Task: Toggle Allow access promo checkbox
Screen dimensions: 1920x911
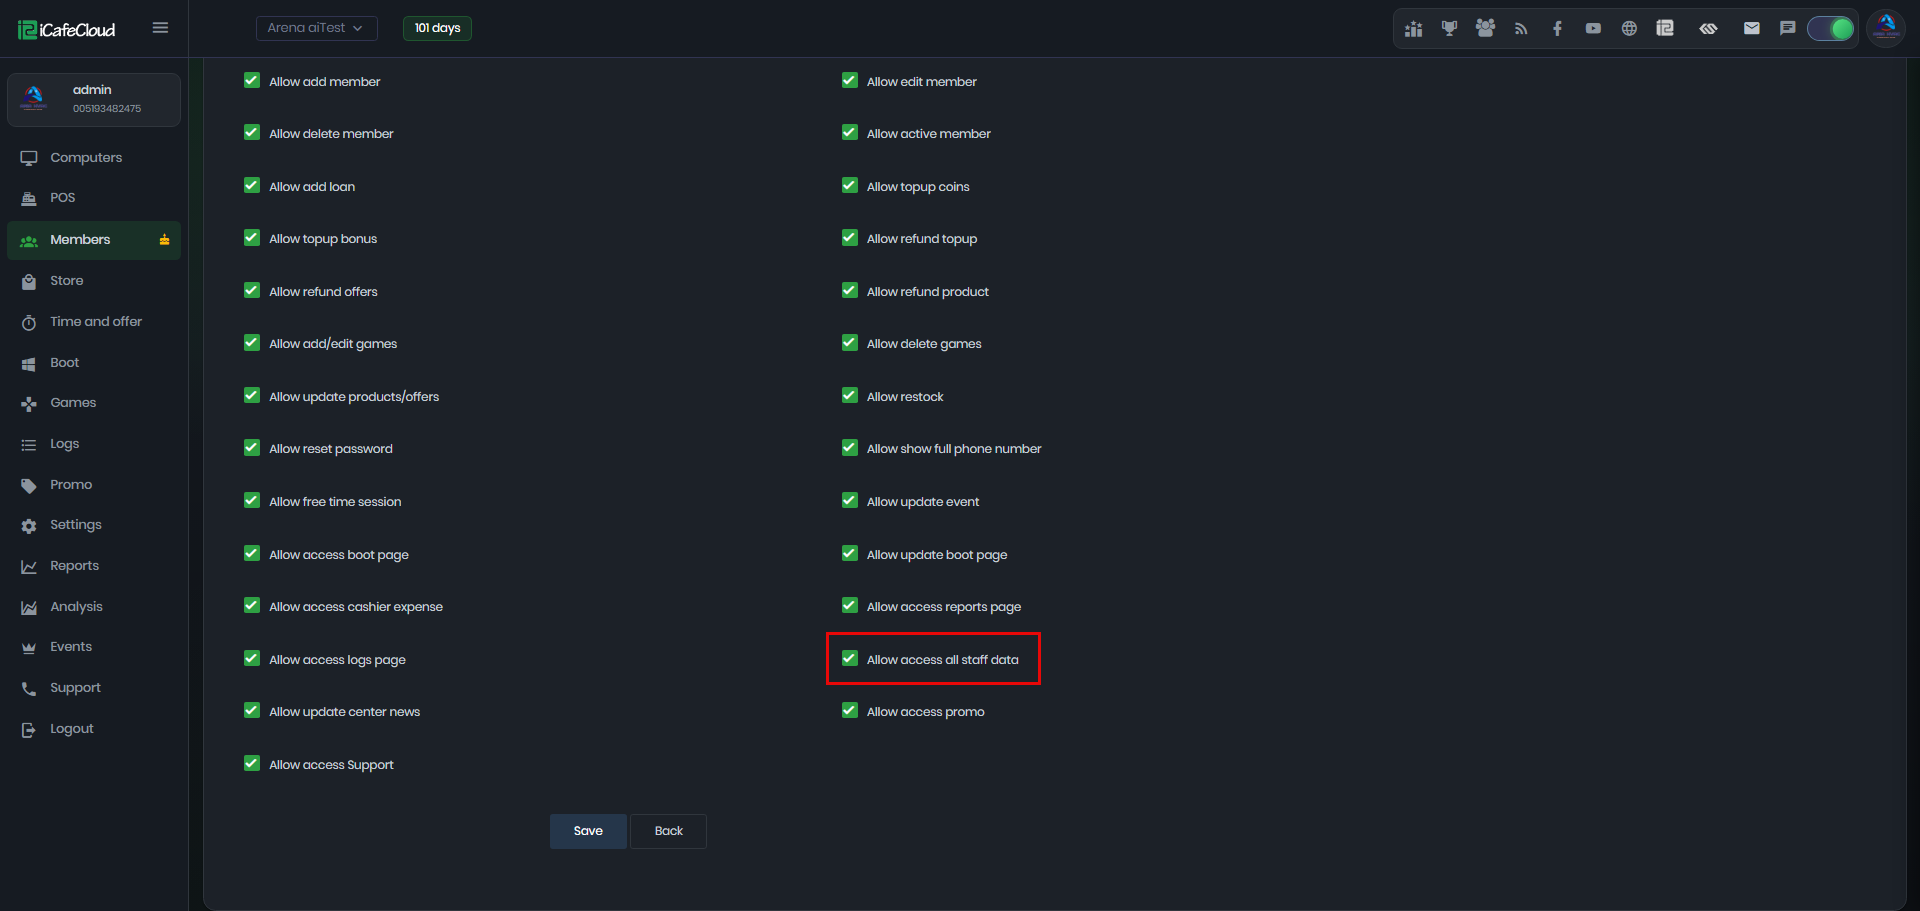Action: click(x=850, y=711)
